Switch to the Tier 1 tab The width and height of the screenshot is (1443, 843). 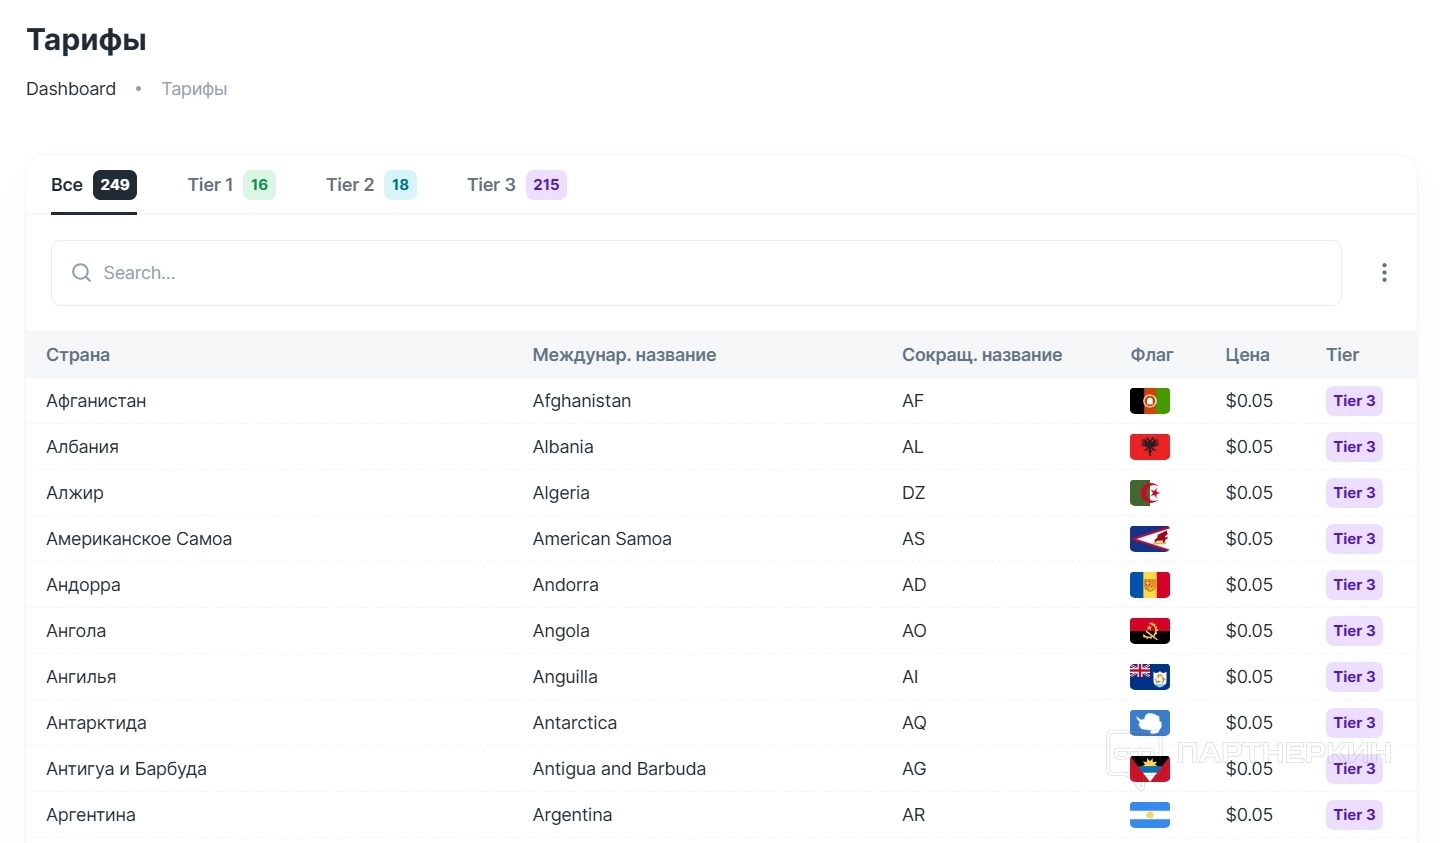click(x=230, y=185)
